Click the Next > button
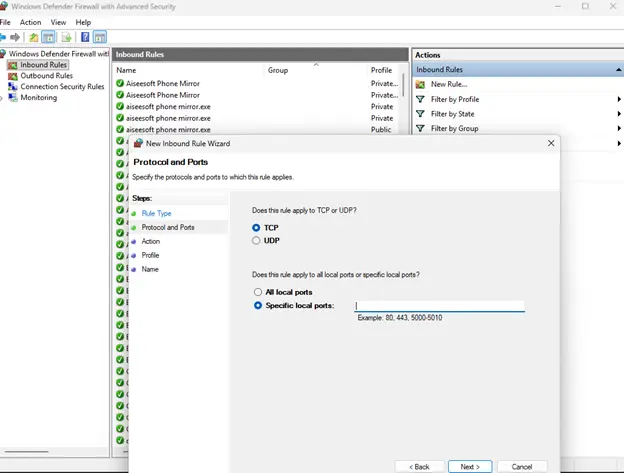The width and height of the screenshot is (624, 473). (x=470, y=467)
